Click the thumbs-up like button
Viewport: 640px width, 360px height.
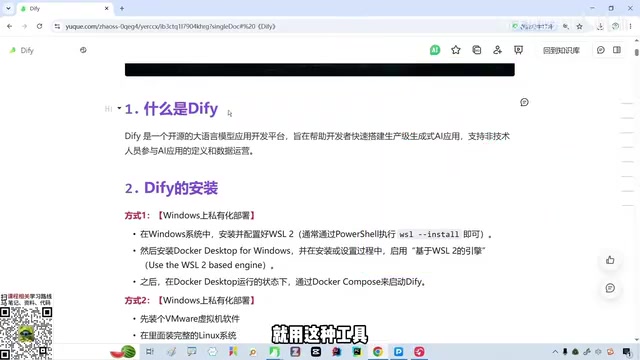tap(610, 260)
